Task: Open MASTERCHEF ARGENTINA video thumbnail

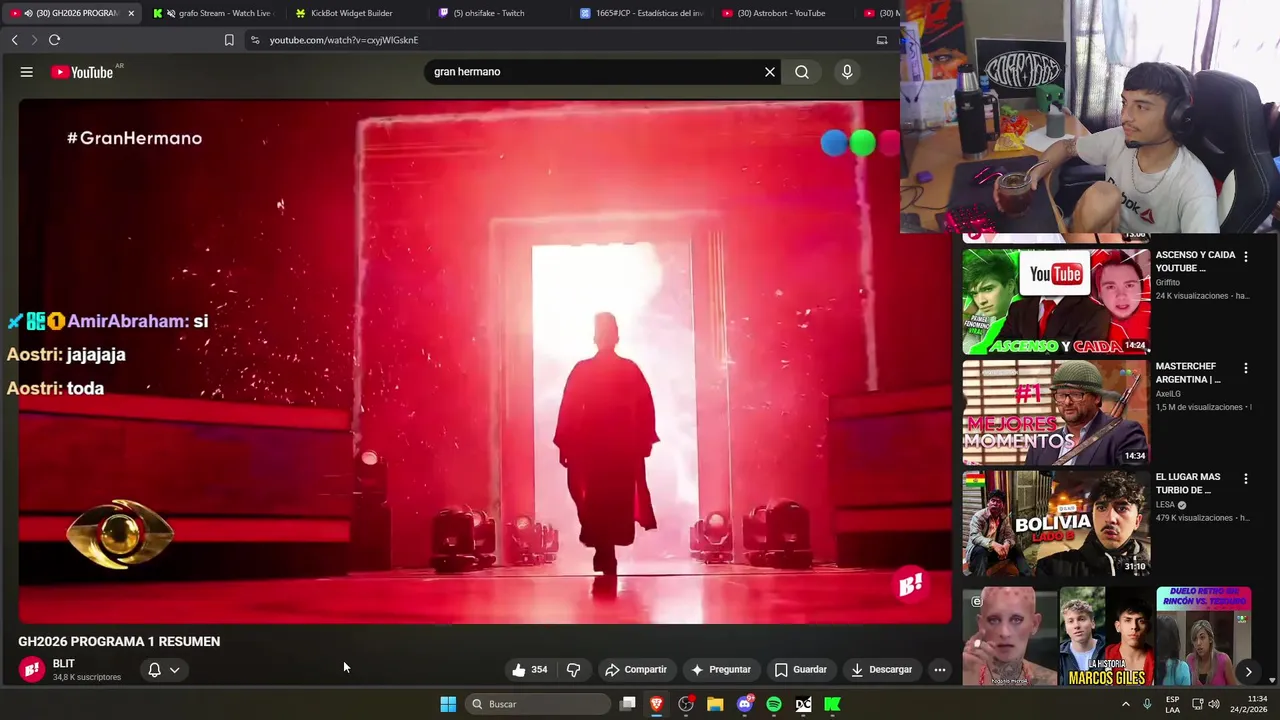Action: pos(1056,412)
